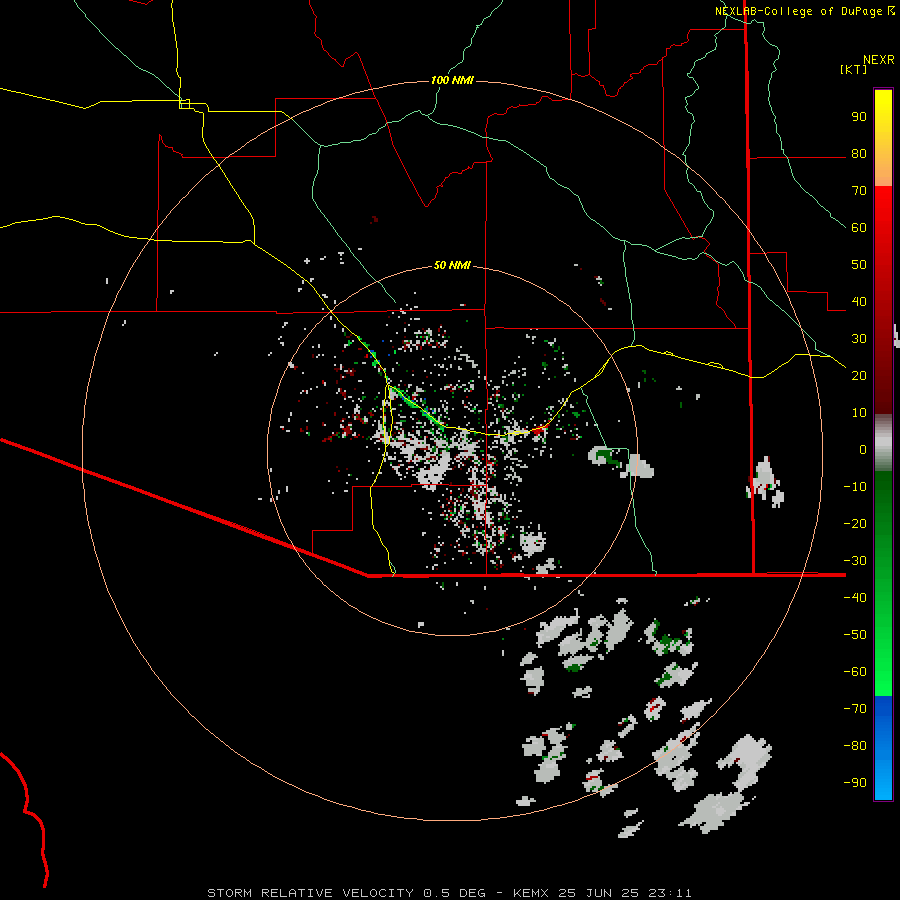900x900 pixels.
Task: Click the -60 value on velocity scale
Action: [x=855, y=672]
